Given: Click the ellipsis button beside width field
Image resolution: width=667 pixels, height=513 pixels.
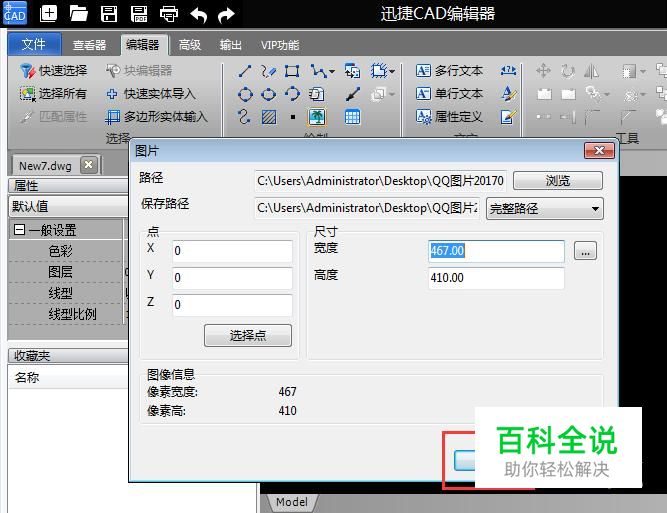Looking at the screenshot, I should tap(585, 251).
